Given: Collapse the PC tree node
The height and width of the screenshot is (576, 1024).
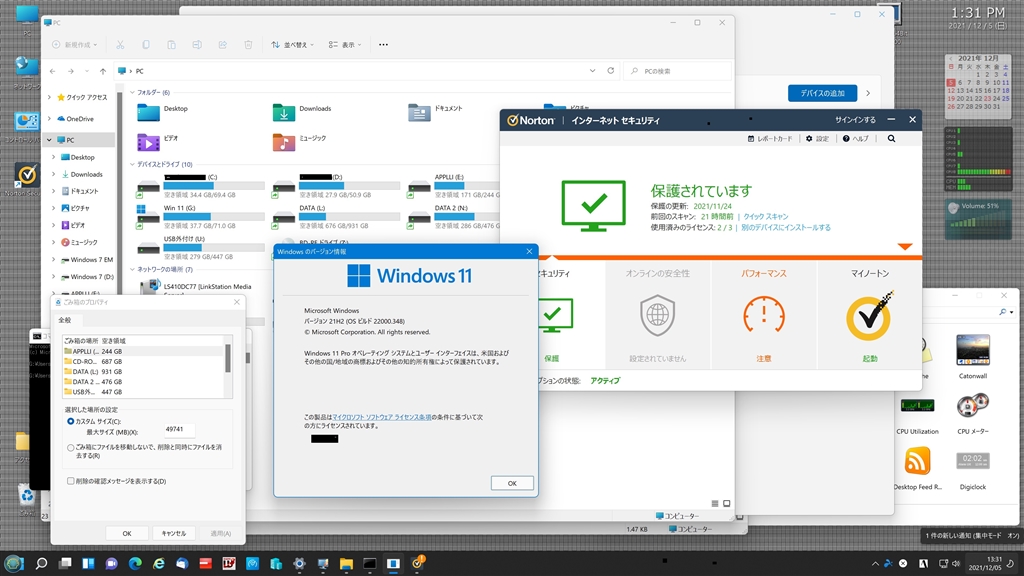Looking at the screenshot, I should 50,140.
